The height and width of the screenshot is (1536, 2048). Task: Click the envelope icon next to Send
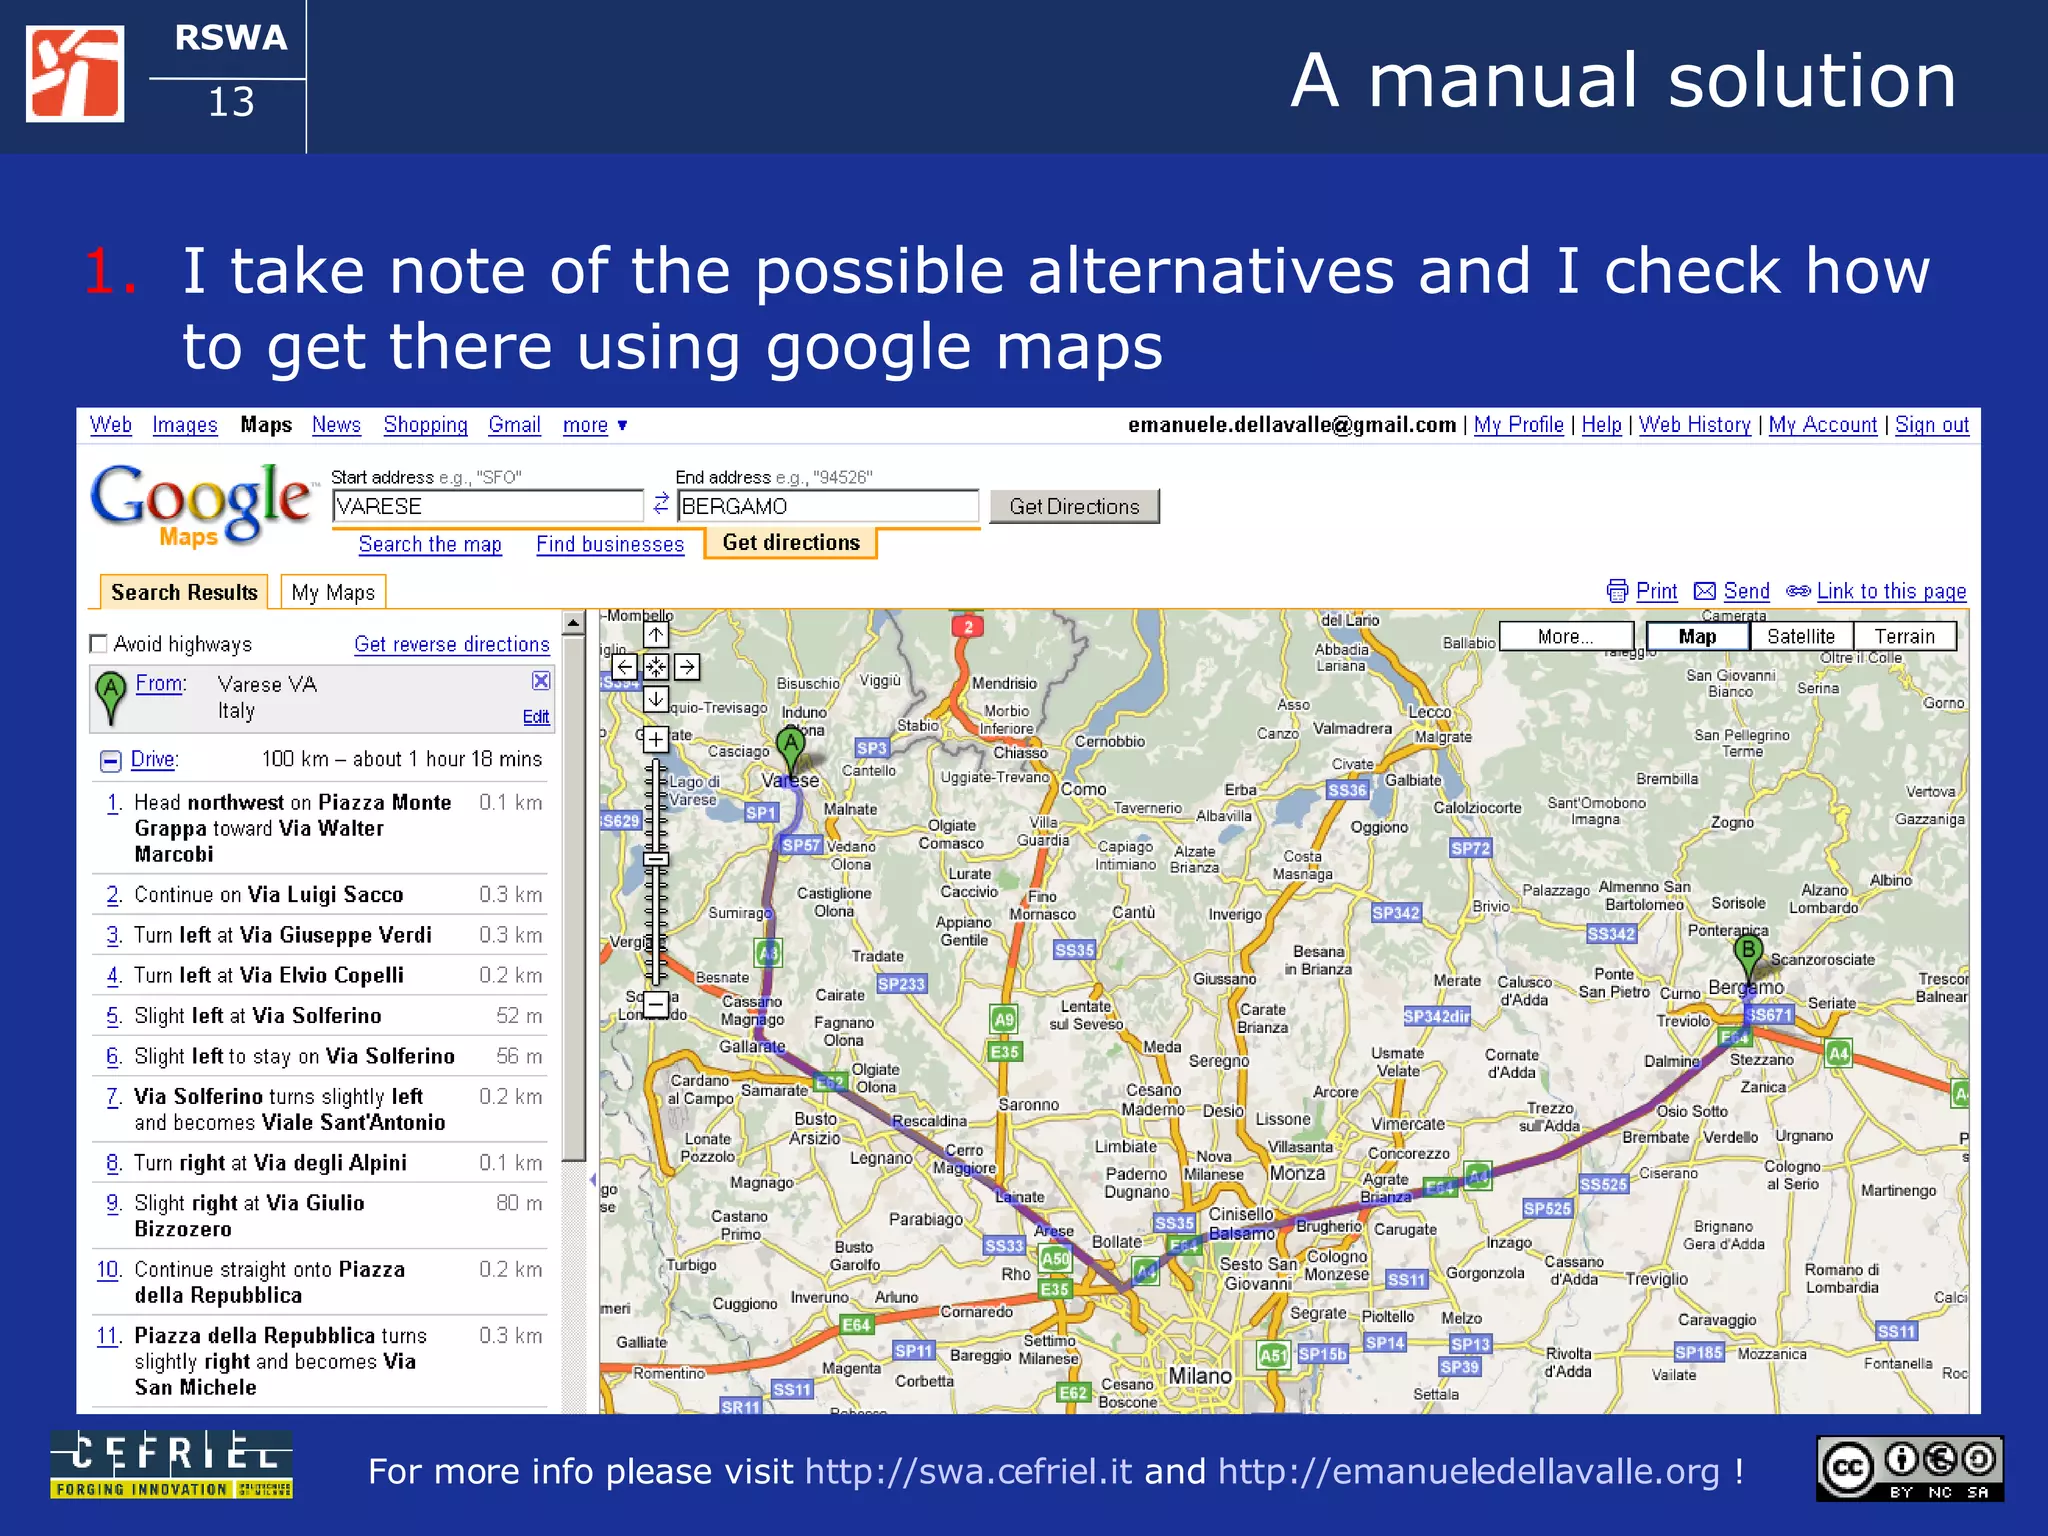1705,591
